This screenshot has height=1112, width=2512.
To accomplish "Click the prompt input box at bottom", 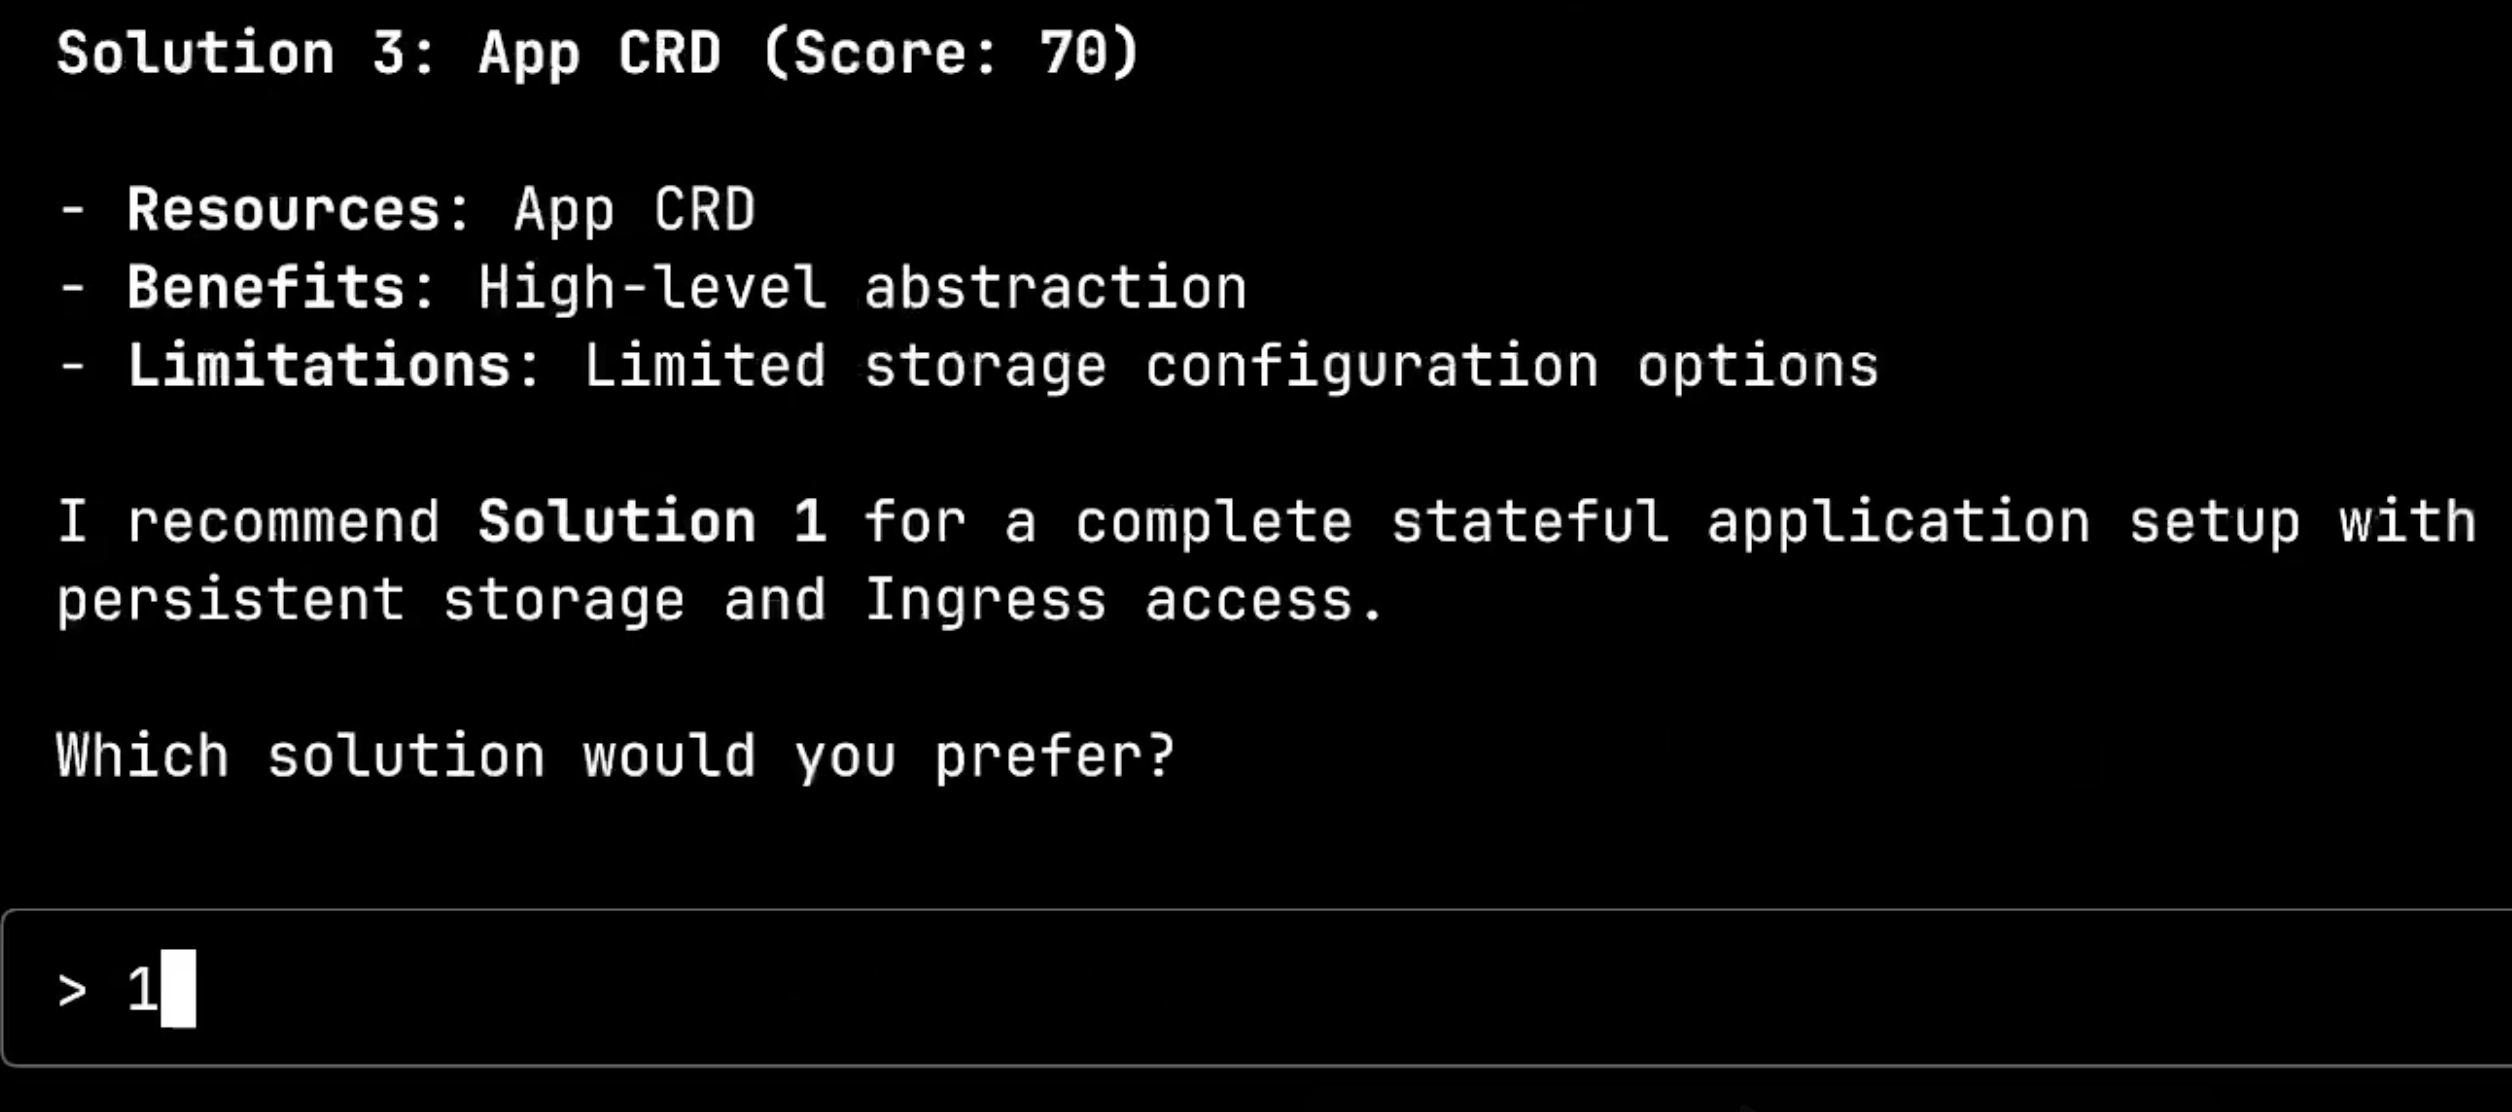I will [1257, 988].
